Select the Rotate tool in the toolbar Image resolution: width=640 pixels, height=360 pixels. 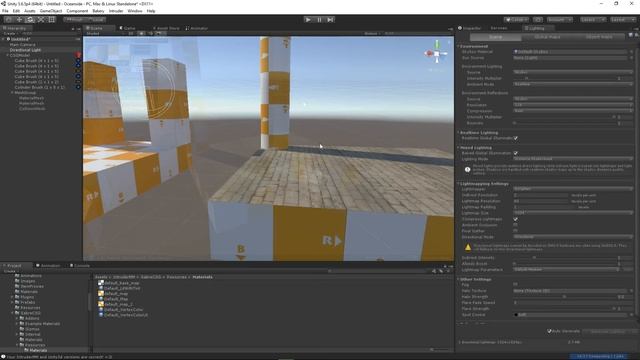(30, 19)
